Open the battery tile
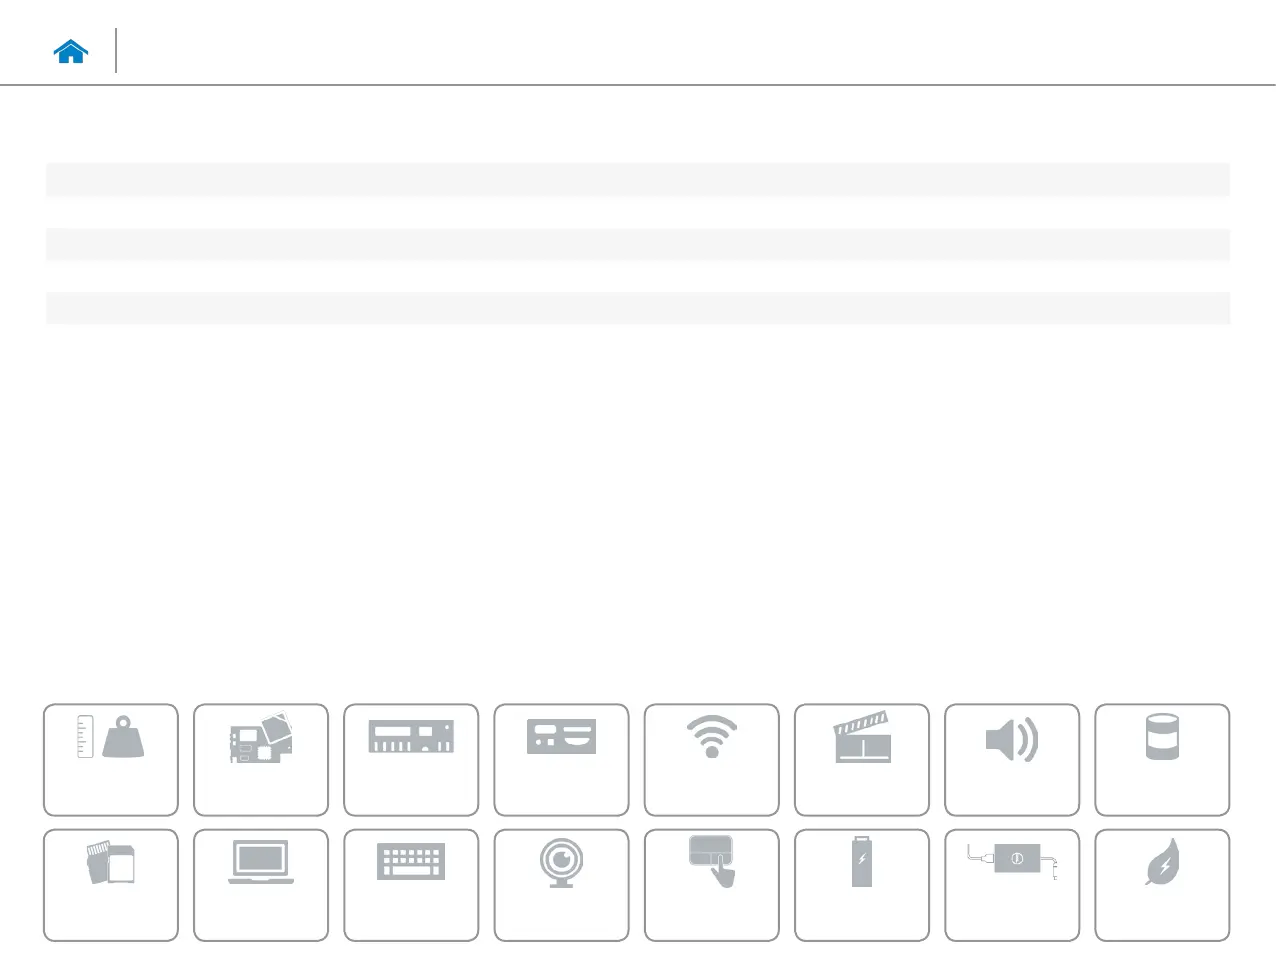Viewport: 1276px width, 964px height. 862,885
